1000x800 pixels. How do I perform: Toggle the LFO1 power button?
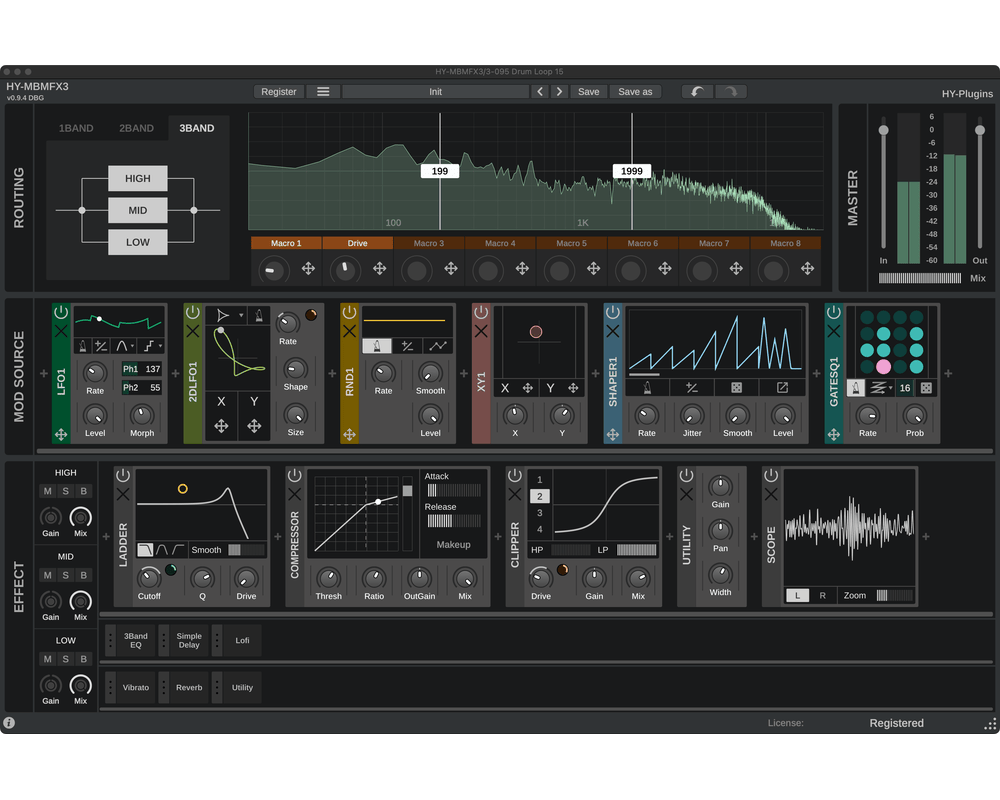[x=61, y=312]
